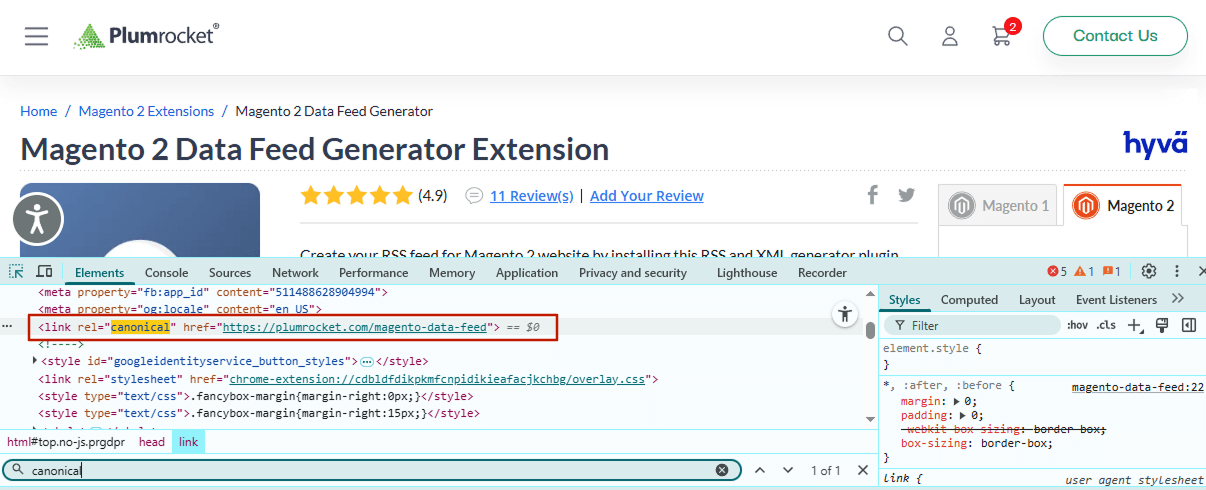The image size is (1206, 490).
Task: Open the Network panel tab
Action: coord(295,273)
